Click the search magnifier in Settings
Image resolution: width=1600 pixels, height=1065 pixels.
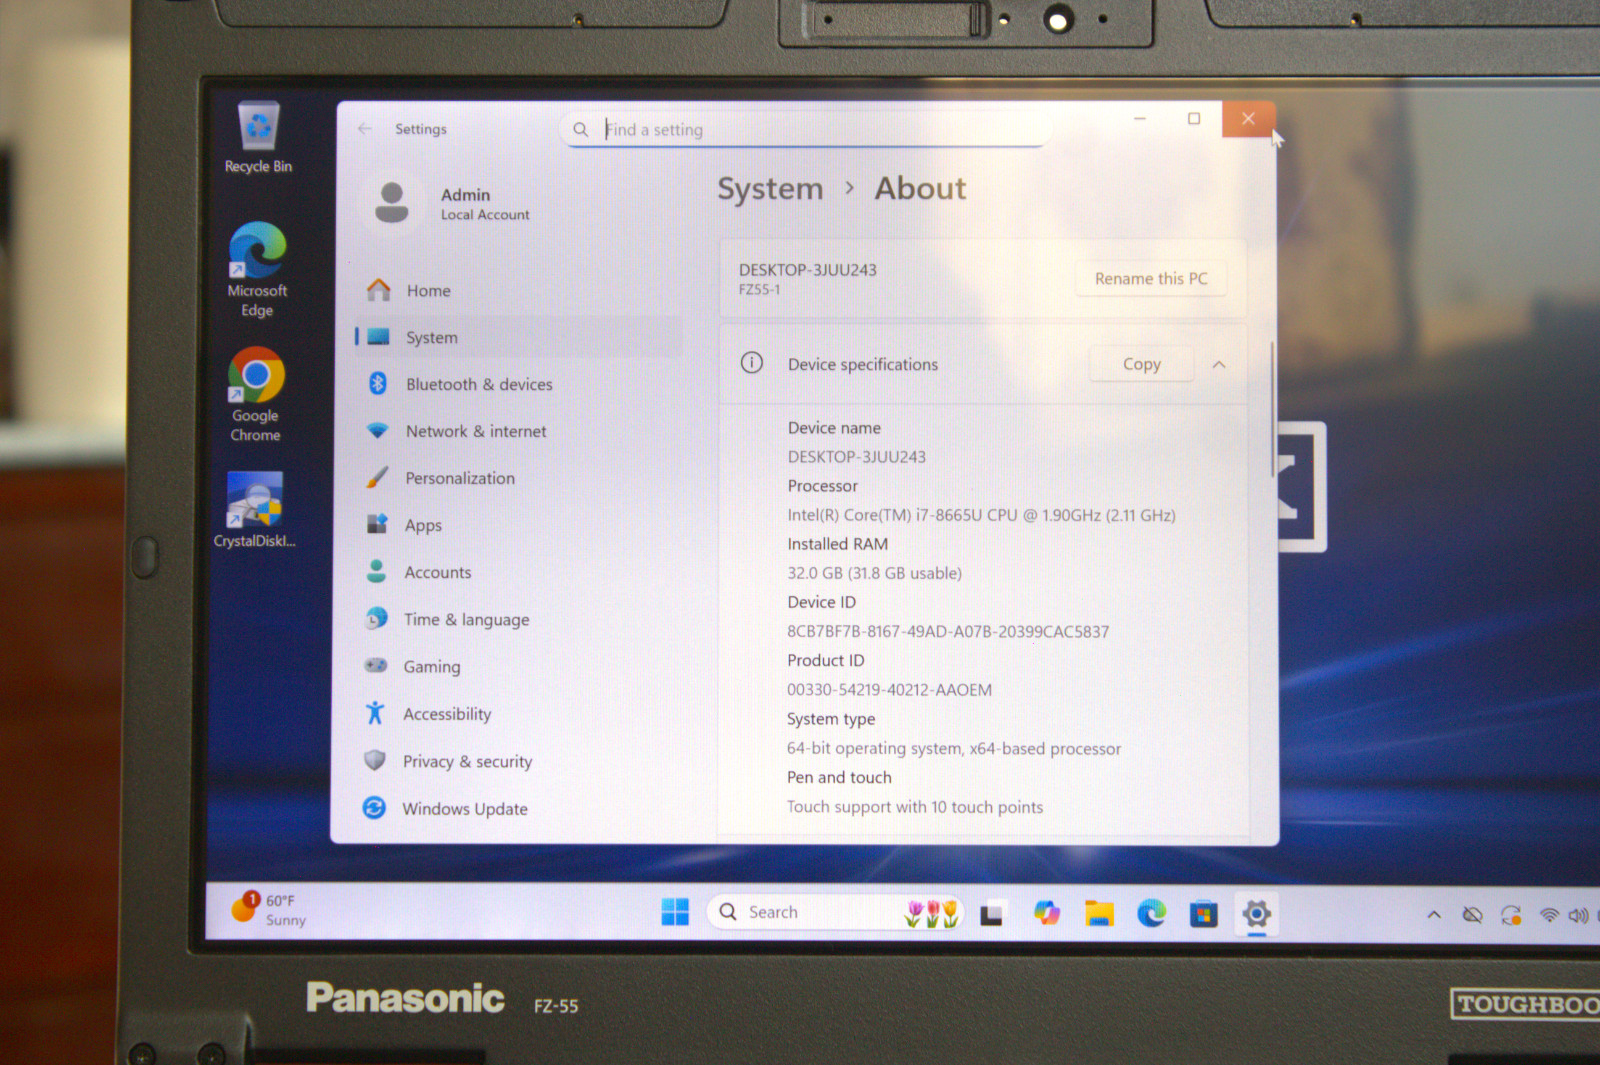(580, 130)
